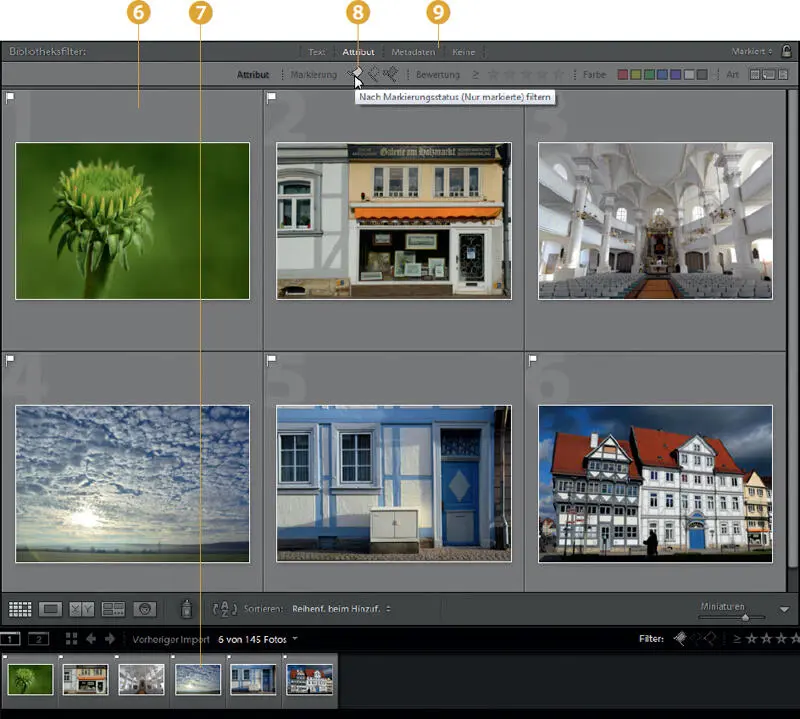The height and width of the screenshot is (719, 800).
Task: Filter by the dark gray no-label swatch
Action: (702, 75)
